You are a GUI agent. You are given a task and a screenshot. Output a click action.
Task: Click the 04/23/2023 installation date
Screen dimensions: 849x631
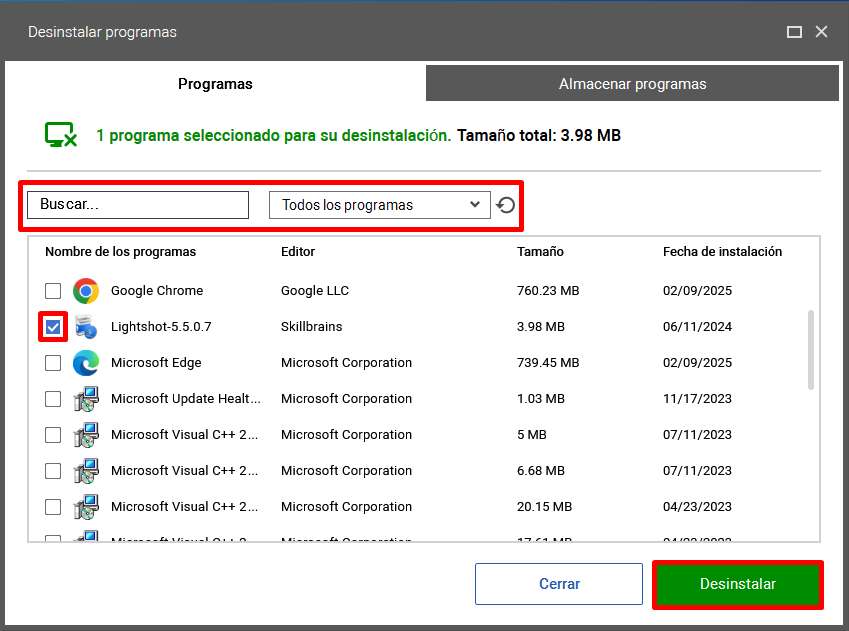[x=697, y=507]
